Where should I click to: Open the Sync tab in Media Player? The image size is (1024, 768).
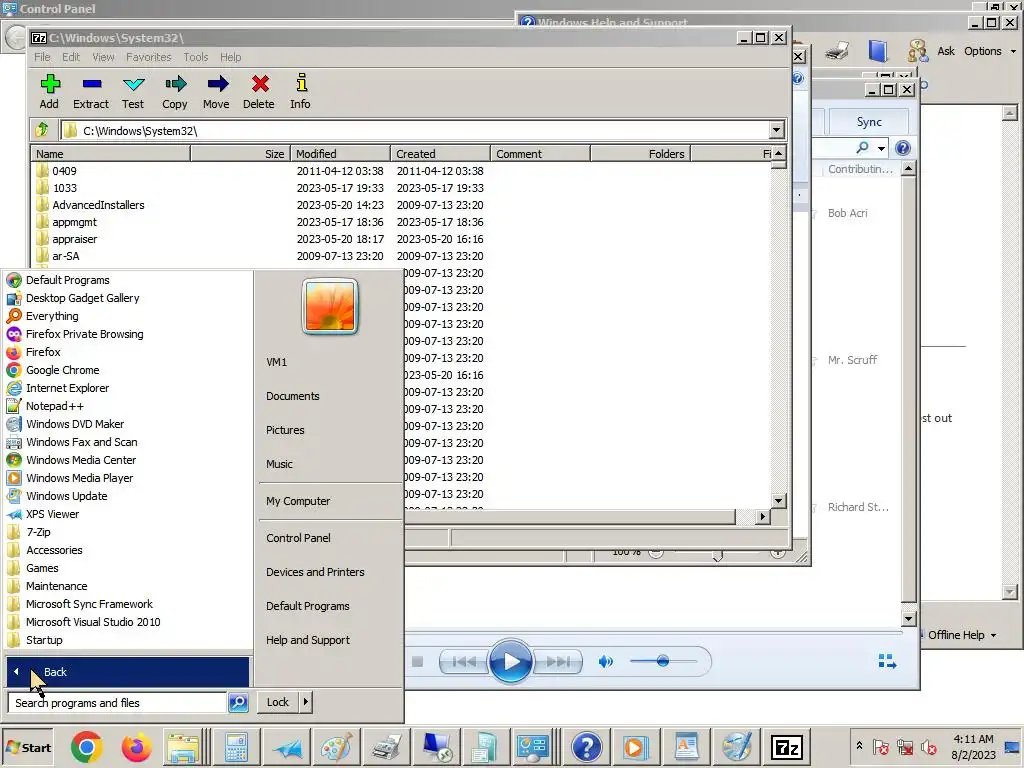coord(869,122)
